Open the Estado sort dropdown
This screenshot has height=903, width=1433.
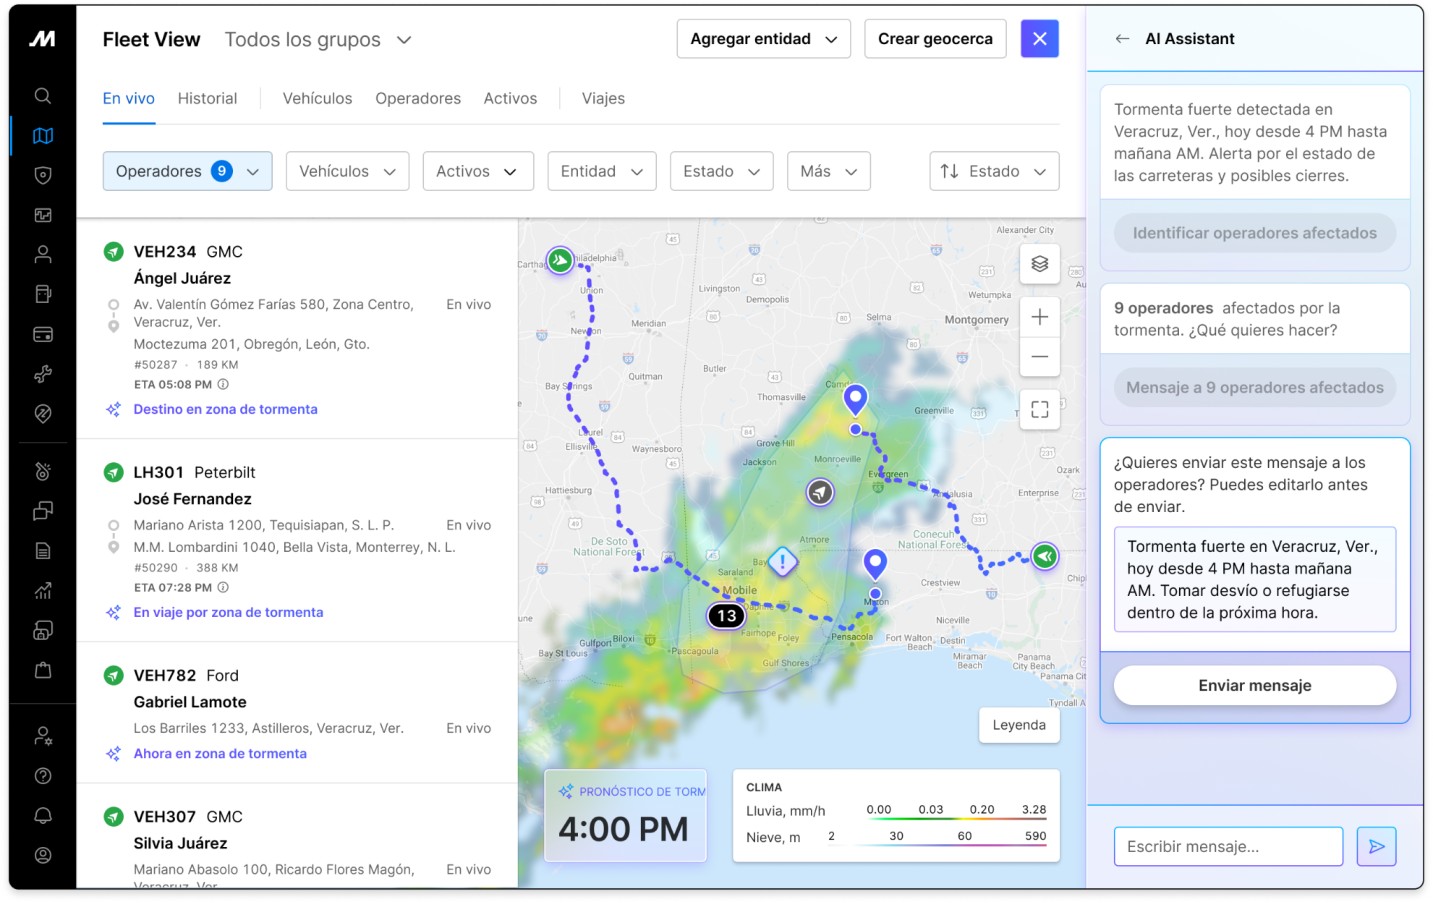(x=993, y=171)
